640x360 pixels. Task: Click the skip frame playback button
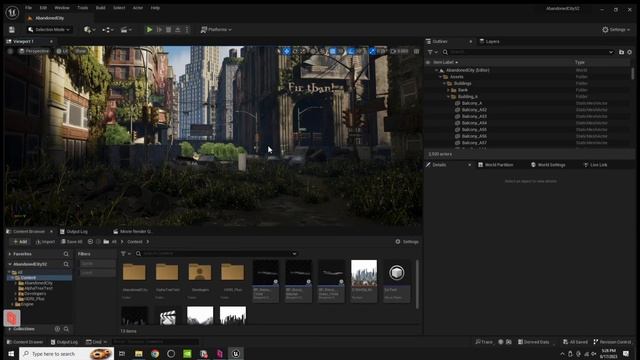(159, 30)
